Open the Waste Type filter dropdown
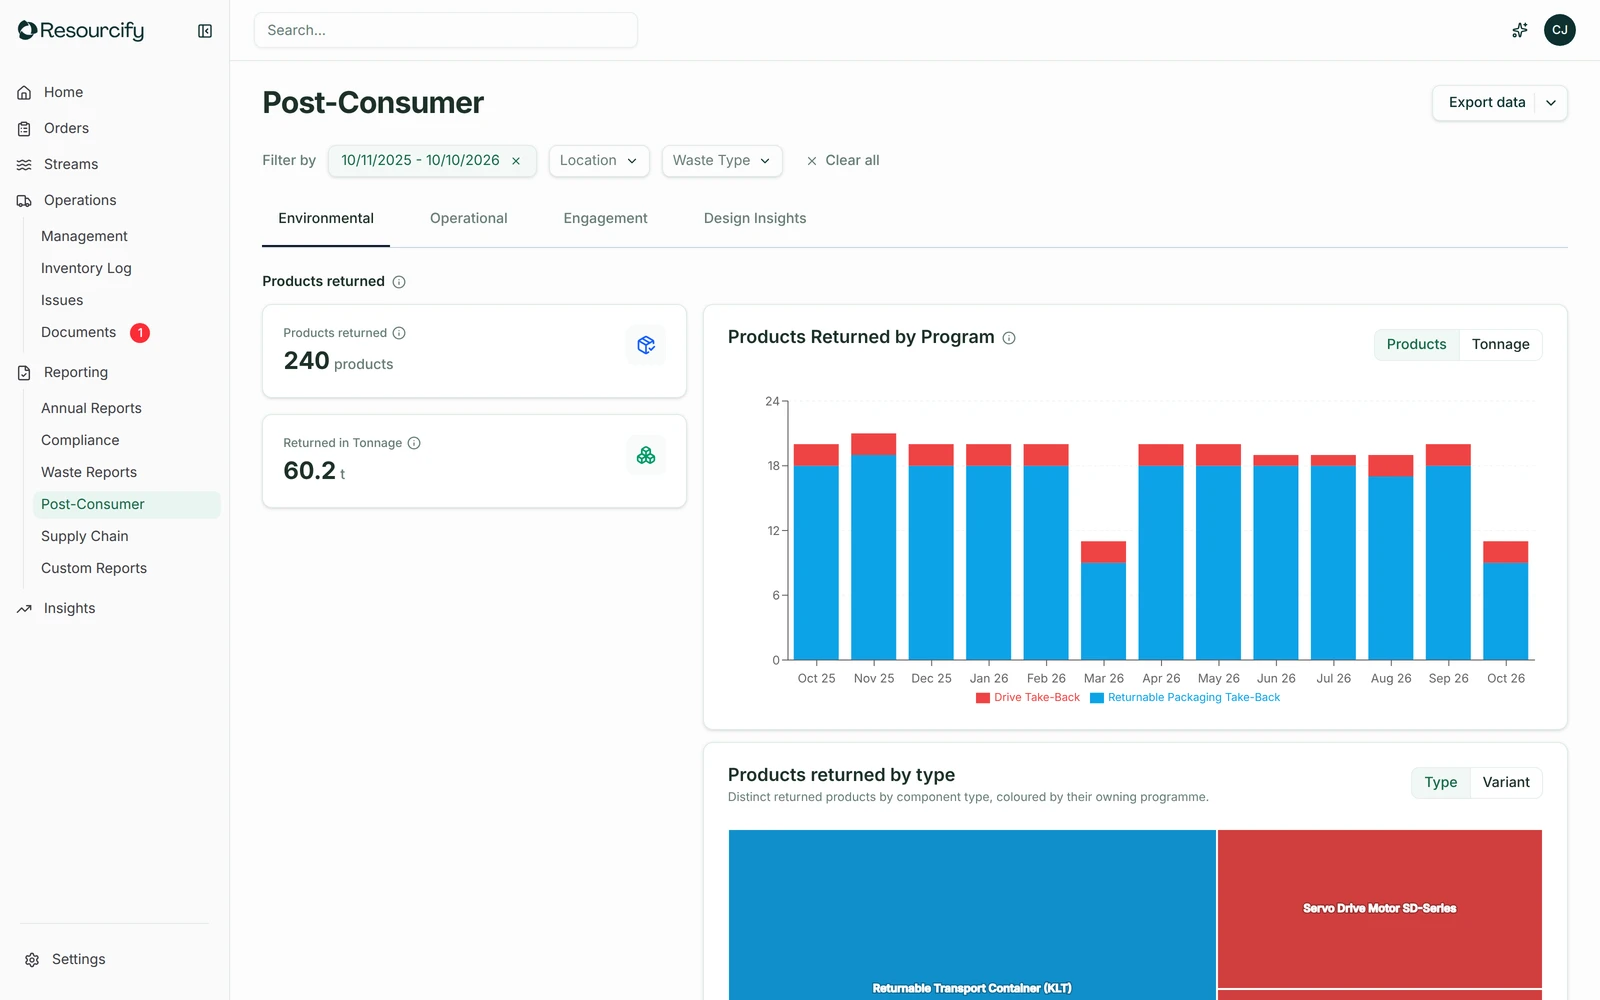This screenshot has width=1600, height=1000. click(x=722, y=161)
